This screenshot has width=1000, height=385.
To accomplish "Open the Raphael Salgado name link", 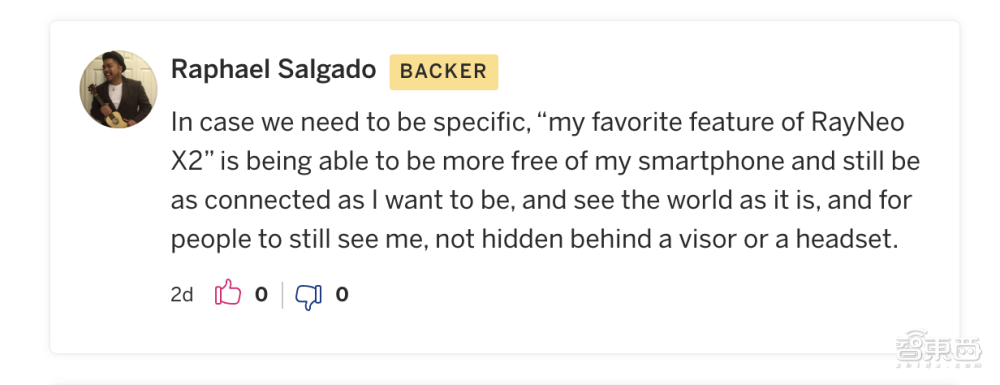I will [x=274, y=70].
